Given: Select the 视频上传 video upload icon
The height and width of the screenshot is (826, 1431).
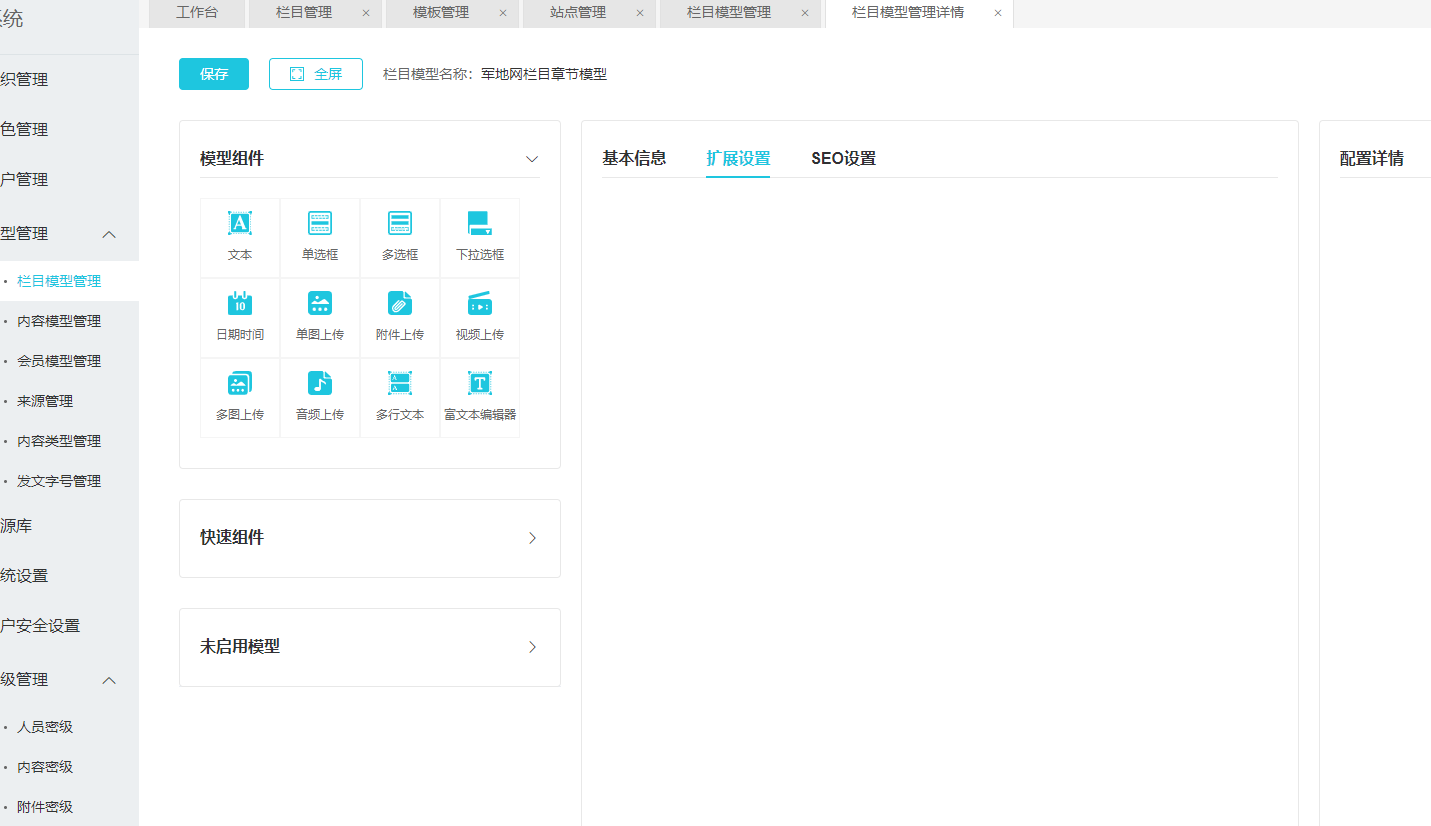Looking at the screenshot, I should [479, 304].
